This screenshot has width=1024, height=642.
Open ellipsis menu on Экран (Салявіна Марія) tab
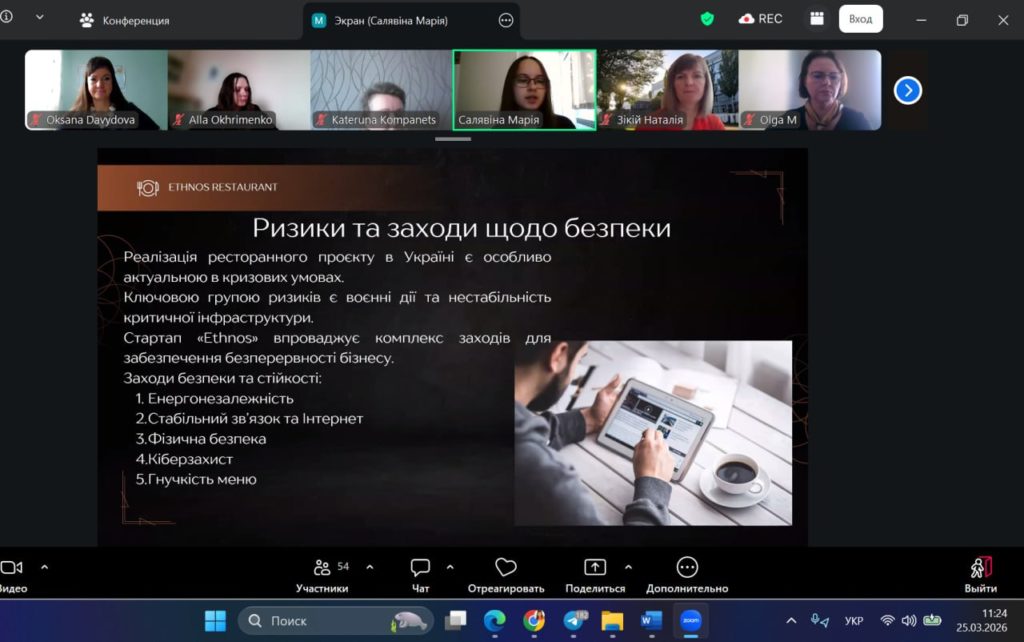pyautogui.click(x=506, y=20)
